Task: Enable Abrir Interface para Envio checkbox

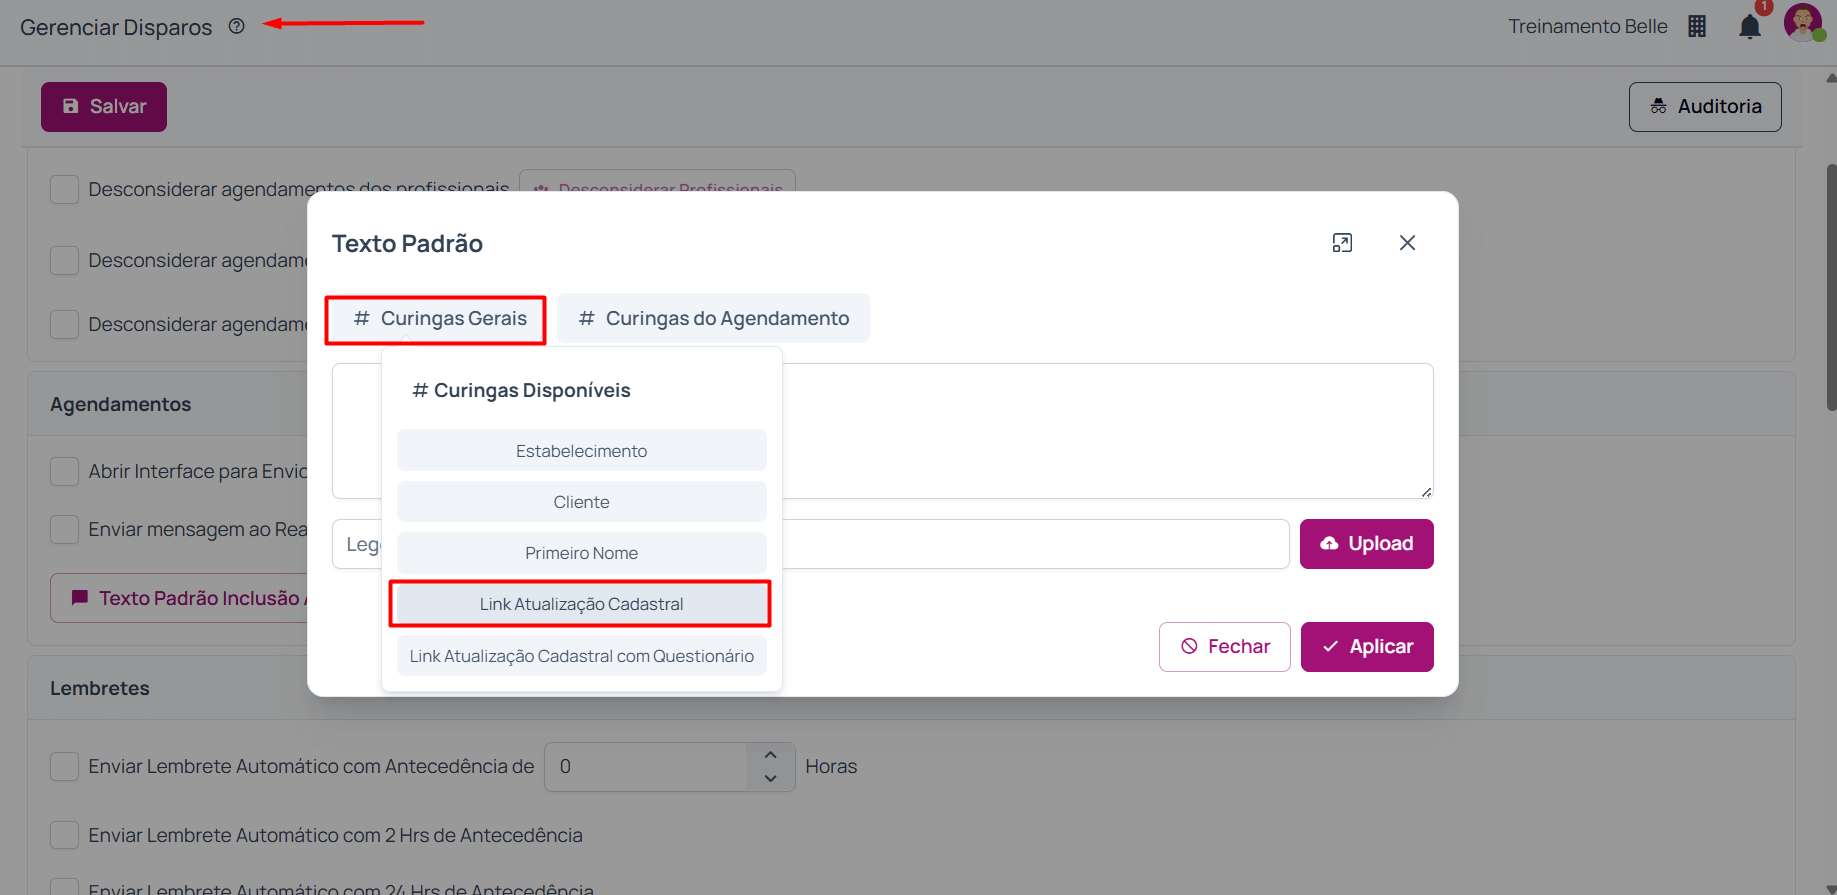Action: click(65, 471)
